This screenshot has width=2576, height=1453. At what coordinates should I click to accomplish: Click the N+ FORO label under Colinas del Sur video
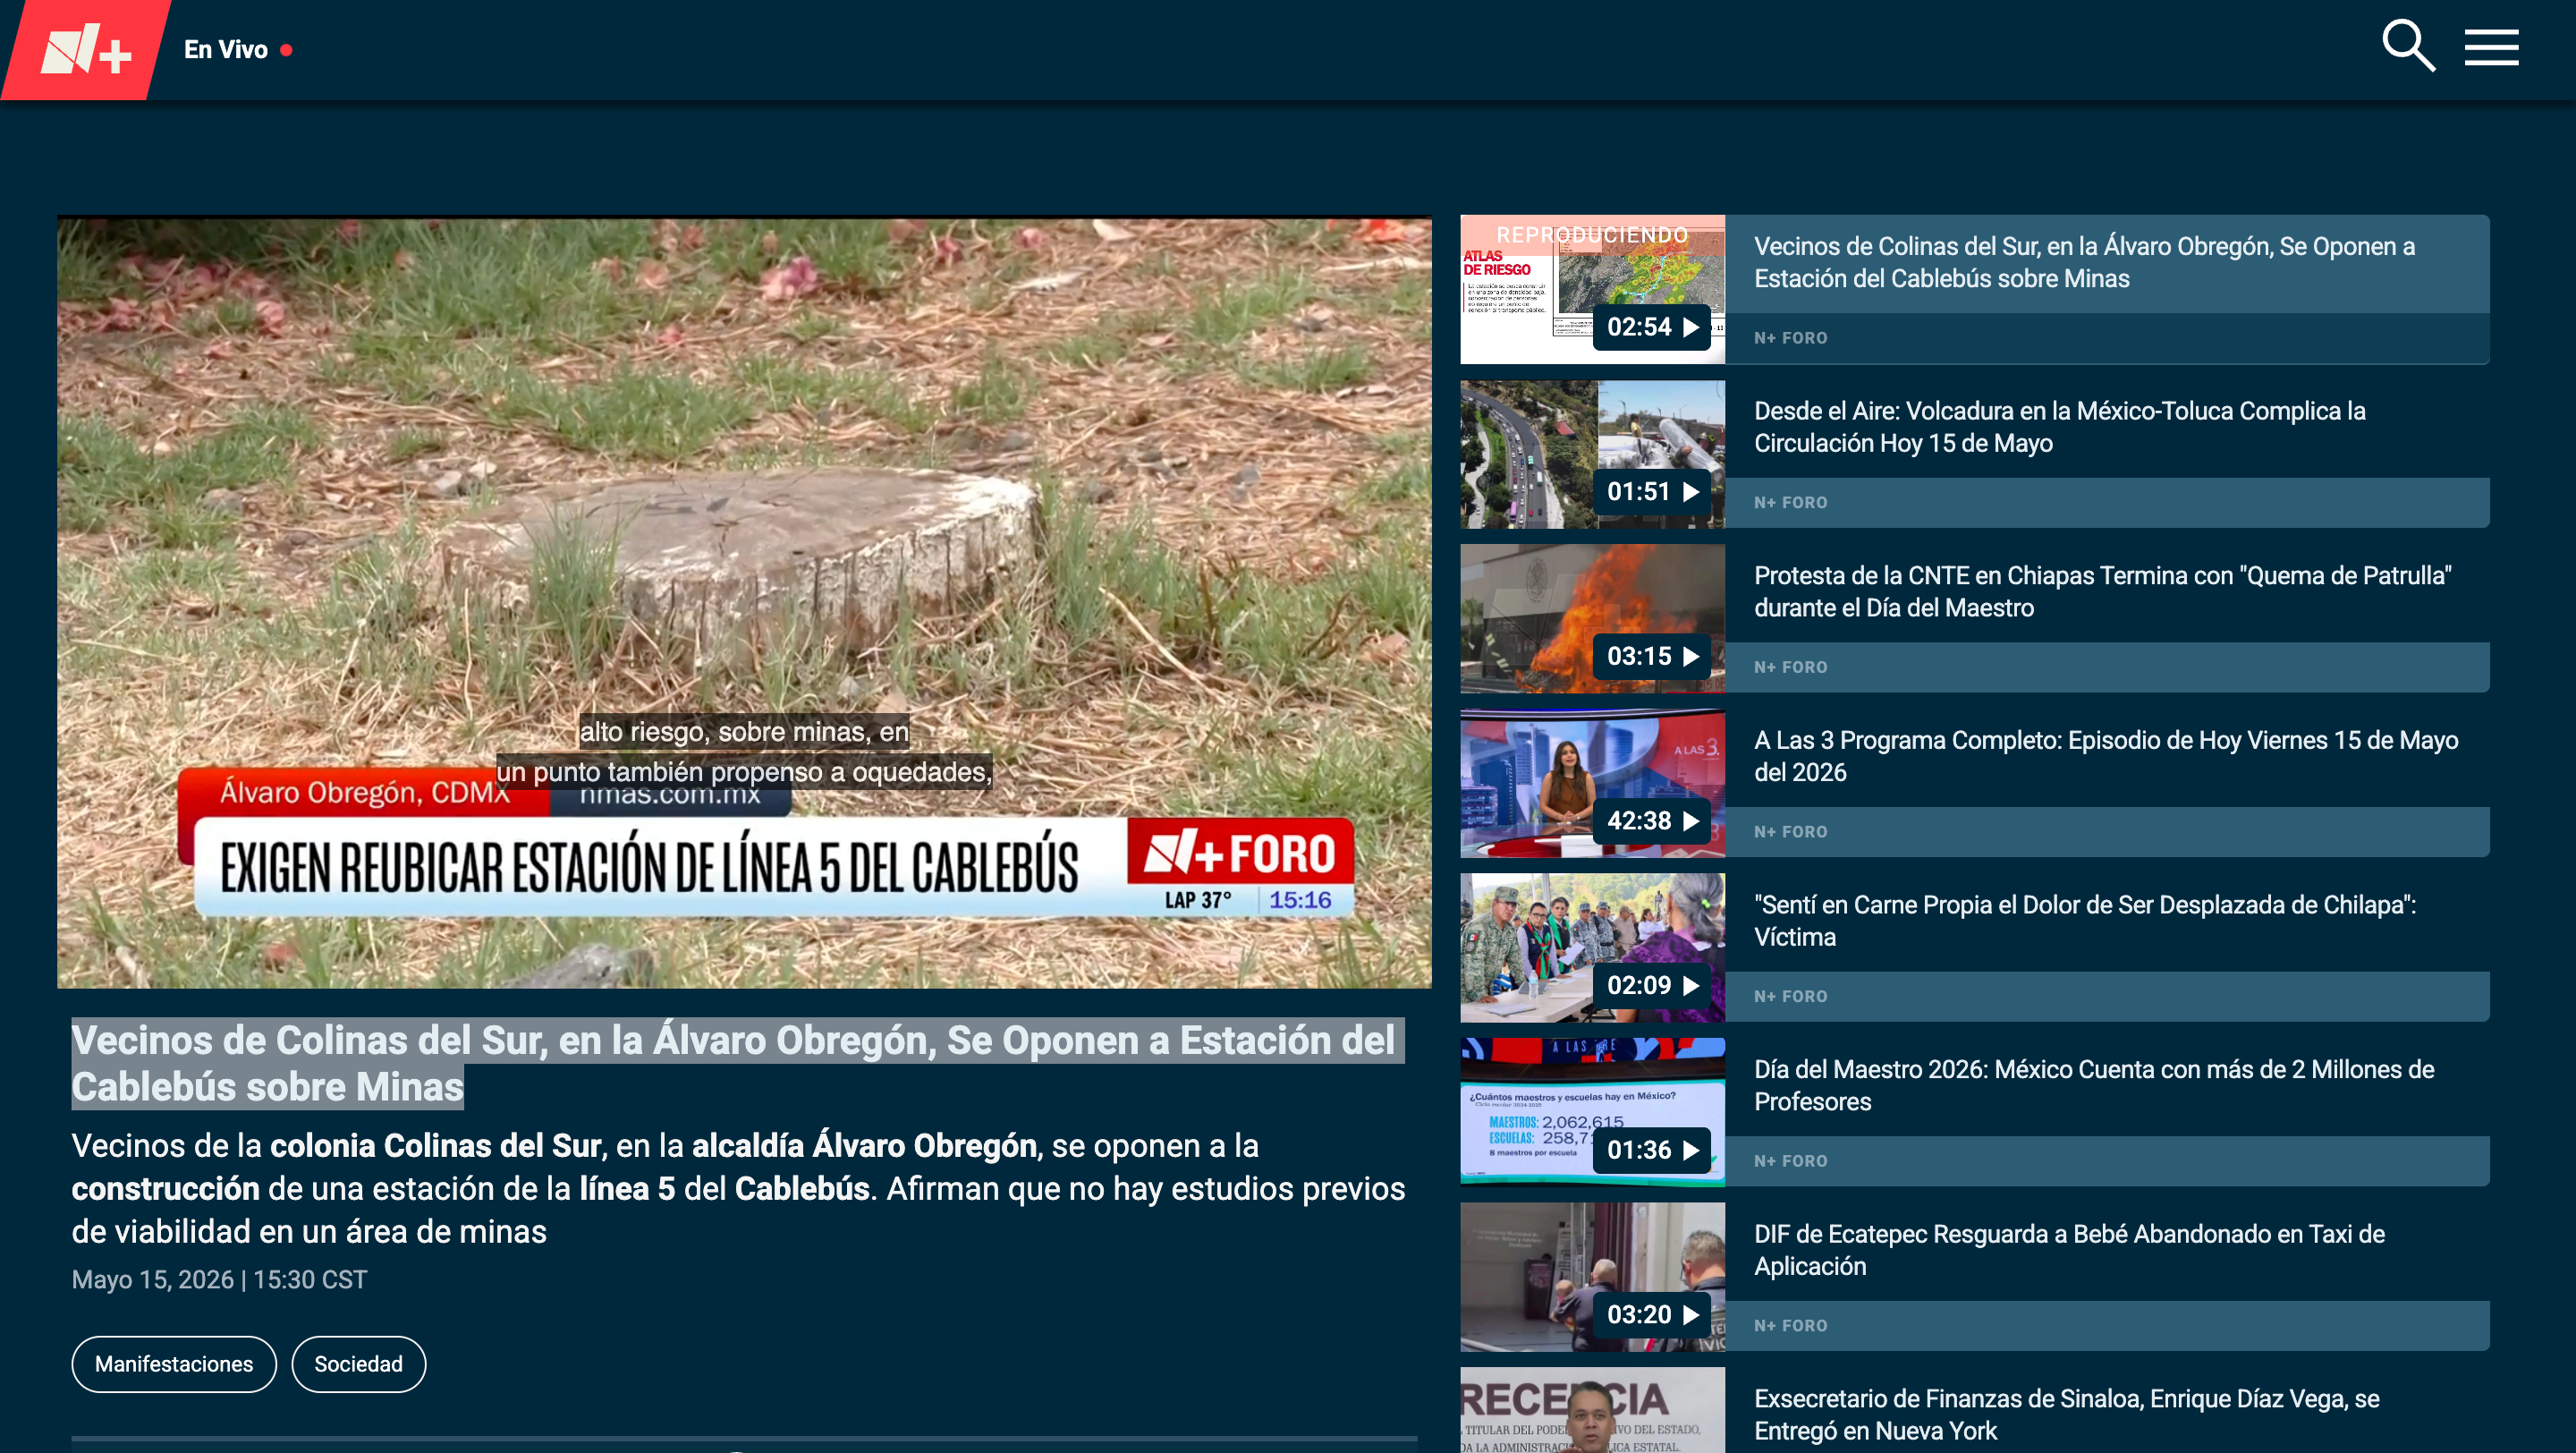point(1790,338)
